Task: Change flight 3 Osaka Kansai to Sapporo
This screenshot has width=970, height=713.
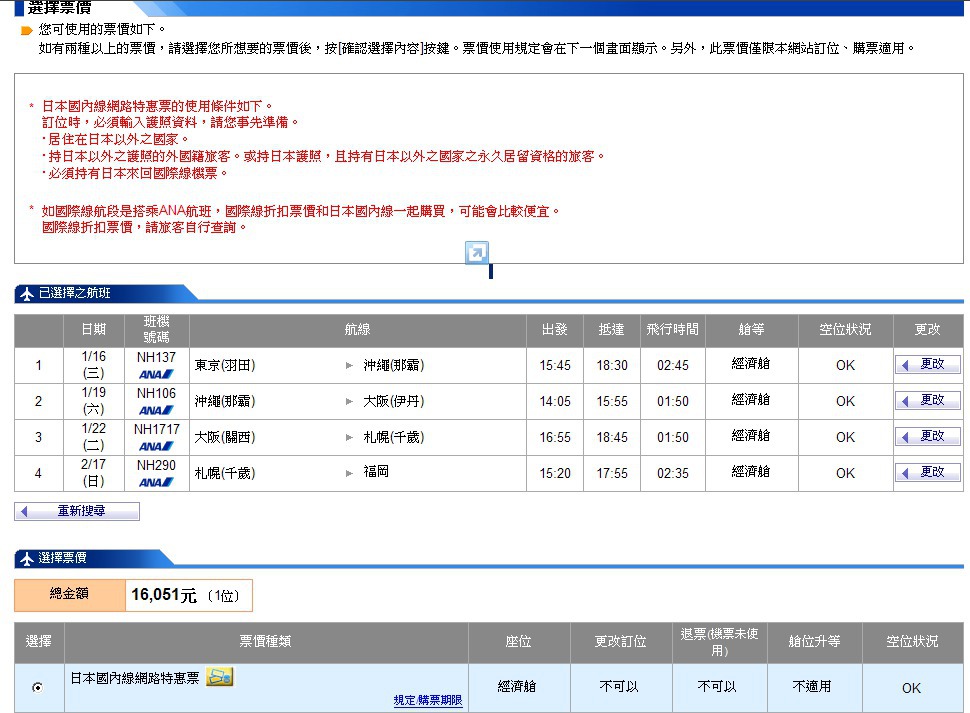Action: pos(927,436)
